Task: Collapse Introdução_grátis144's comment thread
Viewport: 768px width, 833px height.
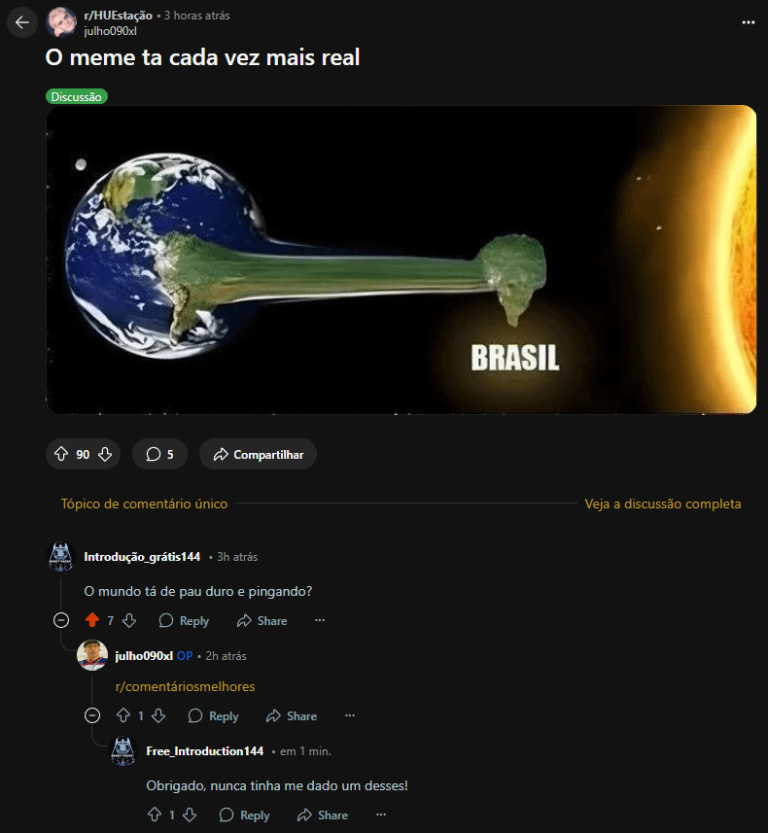Action: point(61,620)
